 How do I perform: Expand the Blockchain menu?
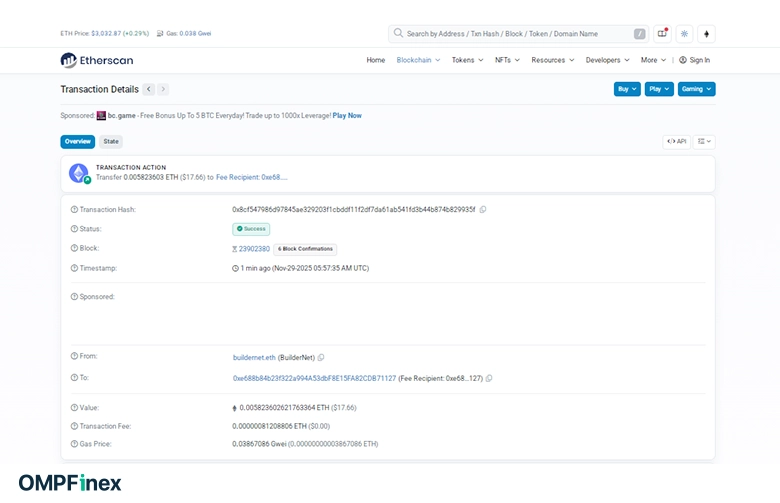(417, 60)
